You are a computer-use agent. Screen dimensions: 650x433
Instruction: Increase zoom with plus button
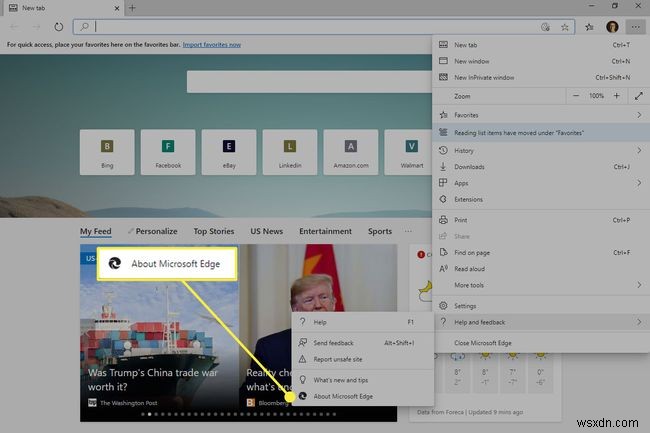click(616, 96)
